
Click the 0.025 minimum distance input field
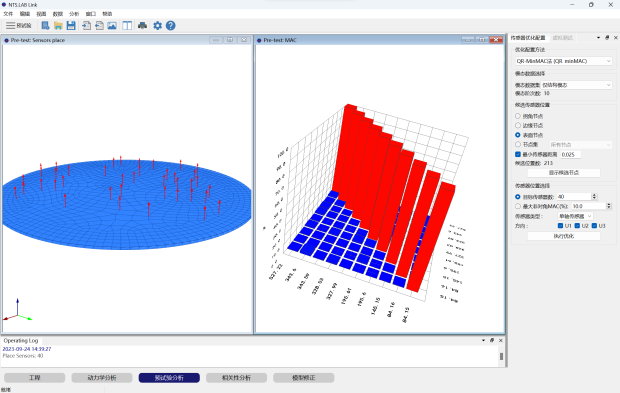571,155
